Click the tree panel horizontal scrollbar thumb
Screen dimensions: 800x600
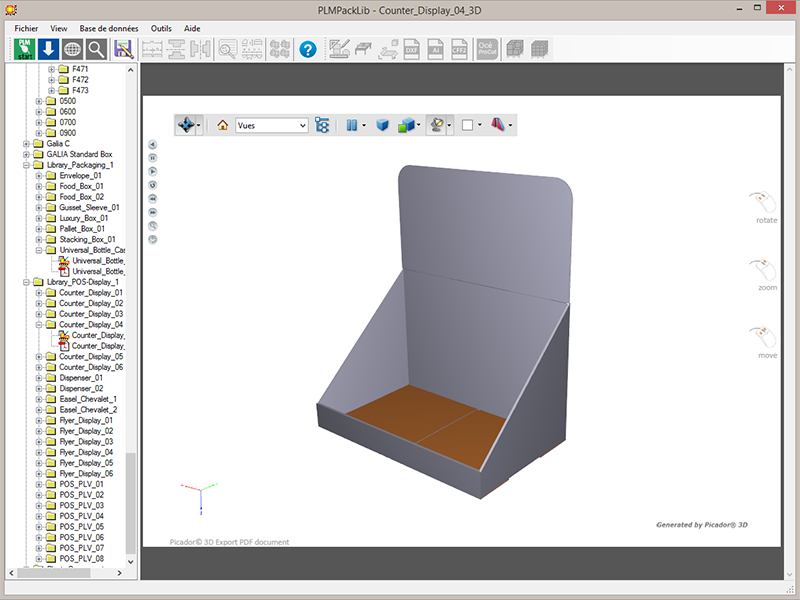(x=54, y=573)
